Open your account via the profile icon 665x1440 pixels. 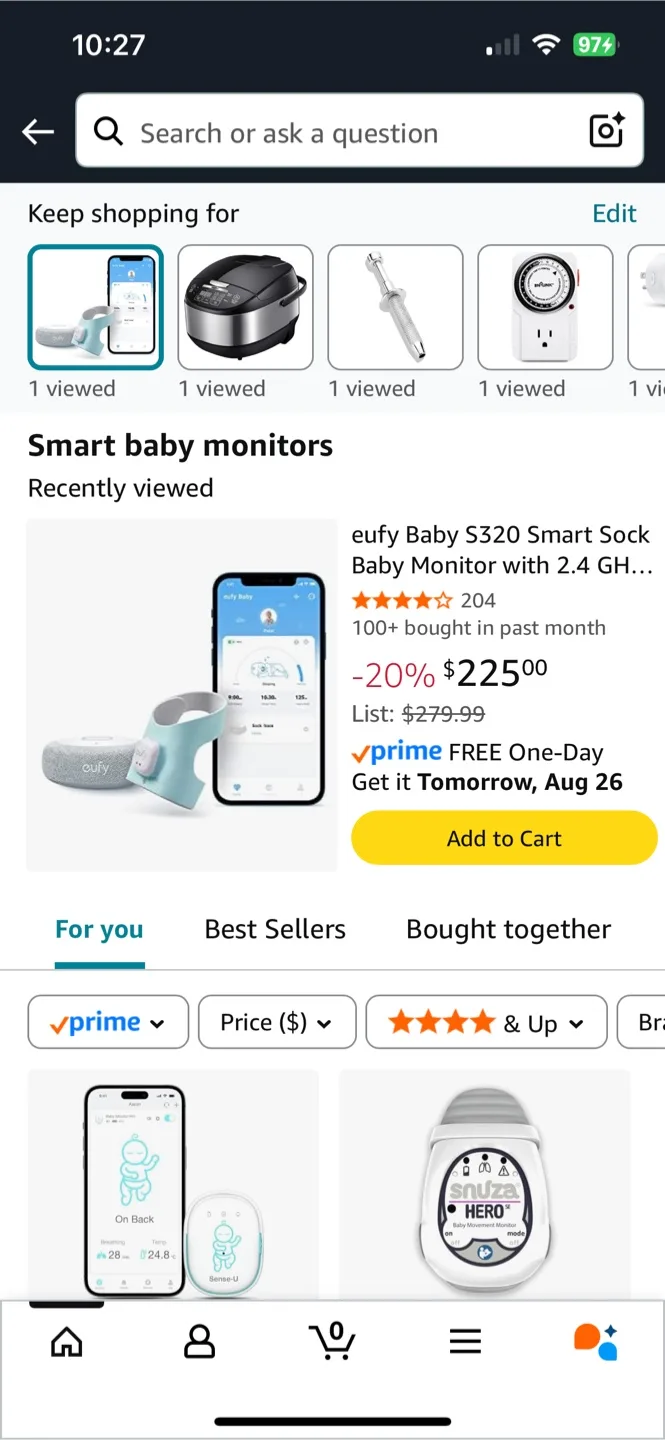point(199,1342)
